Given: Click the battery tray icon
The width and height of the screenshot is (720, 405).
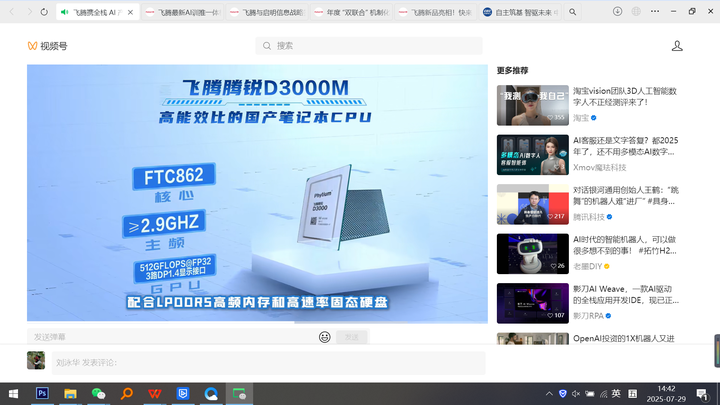Looking at the screenshot, I should [590, 394].
